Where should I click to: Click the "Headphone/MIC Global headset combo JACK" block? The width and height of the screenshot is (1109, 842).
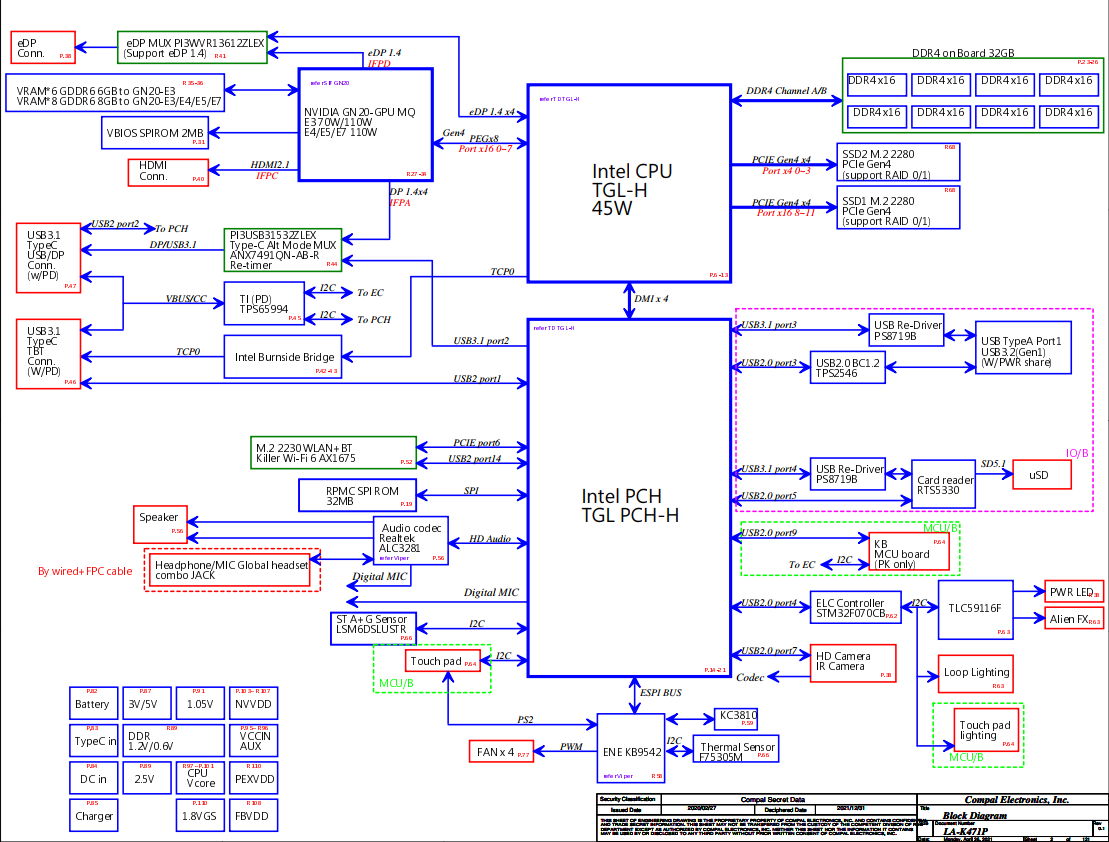[232, 570]
